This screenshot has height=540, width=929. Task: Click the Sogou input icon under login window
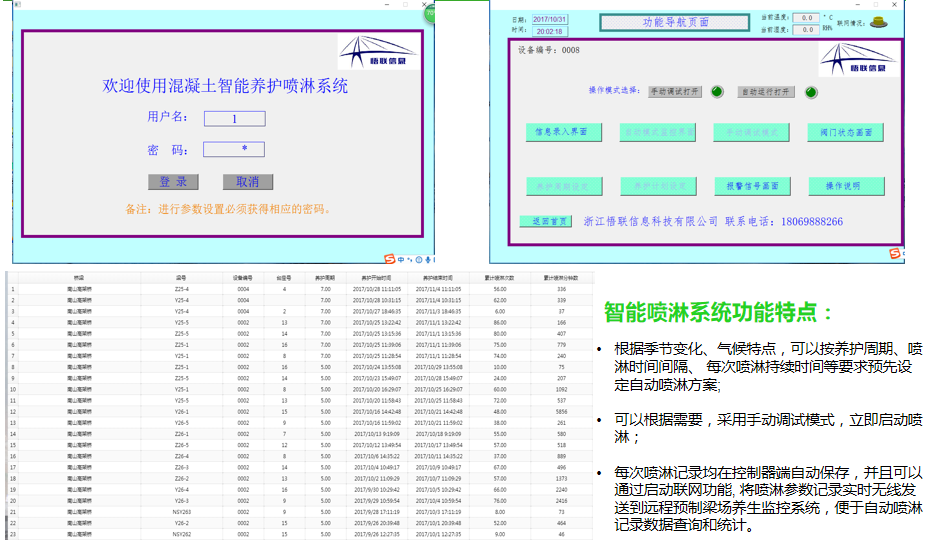(390, 260)
